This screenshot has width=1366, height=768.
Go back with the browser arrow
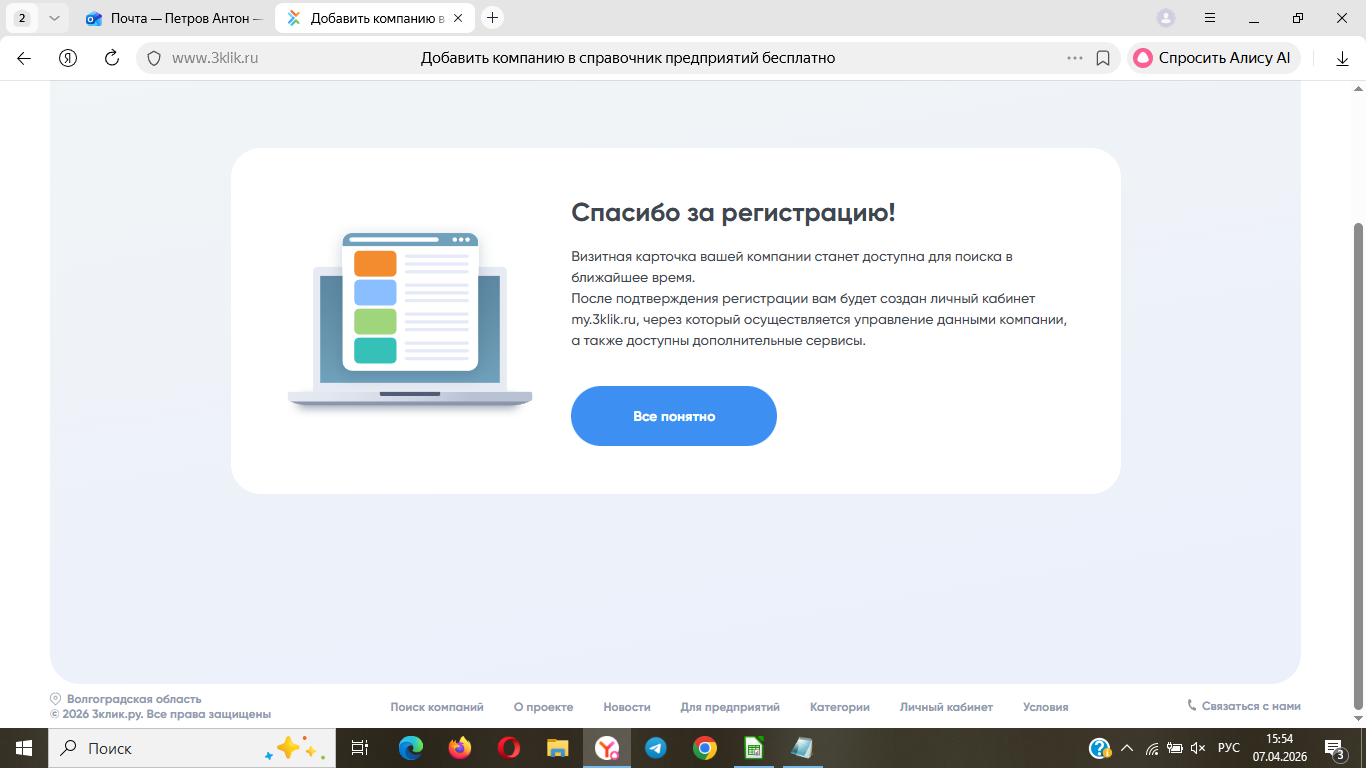pyautogui.click(x=24, y=58)
